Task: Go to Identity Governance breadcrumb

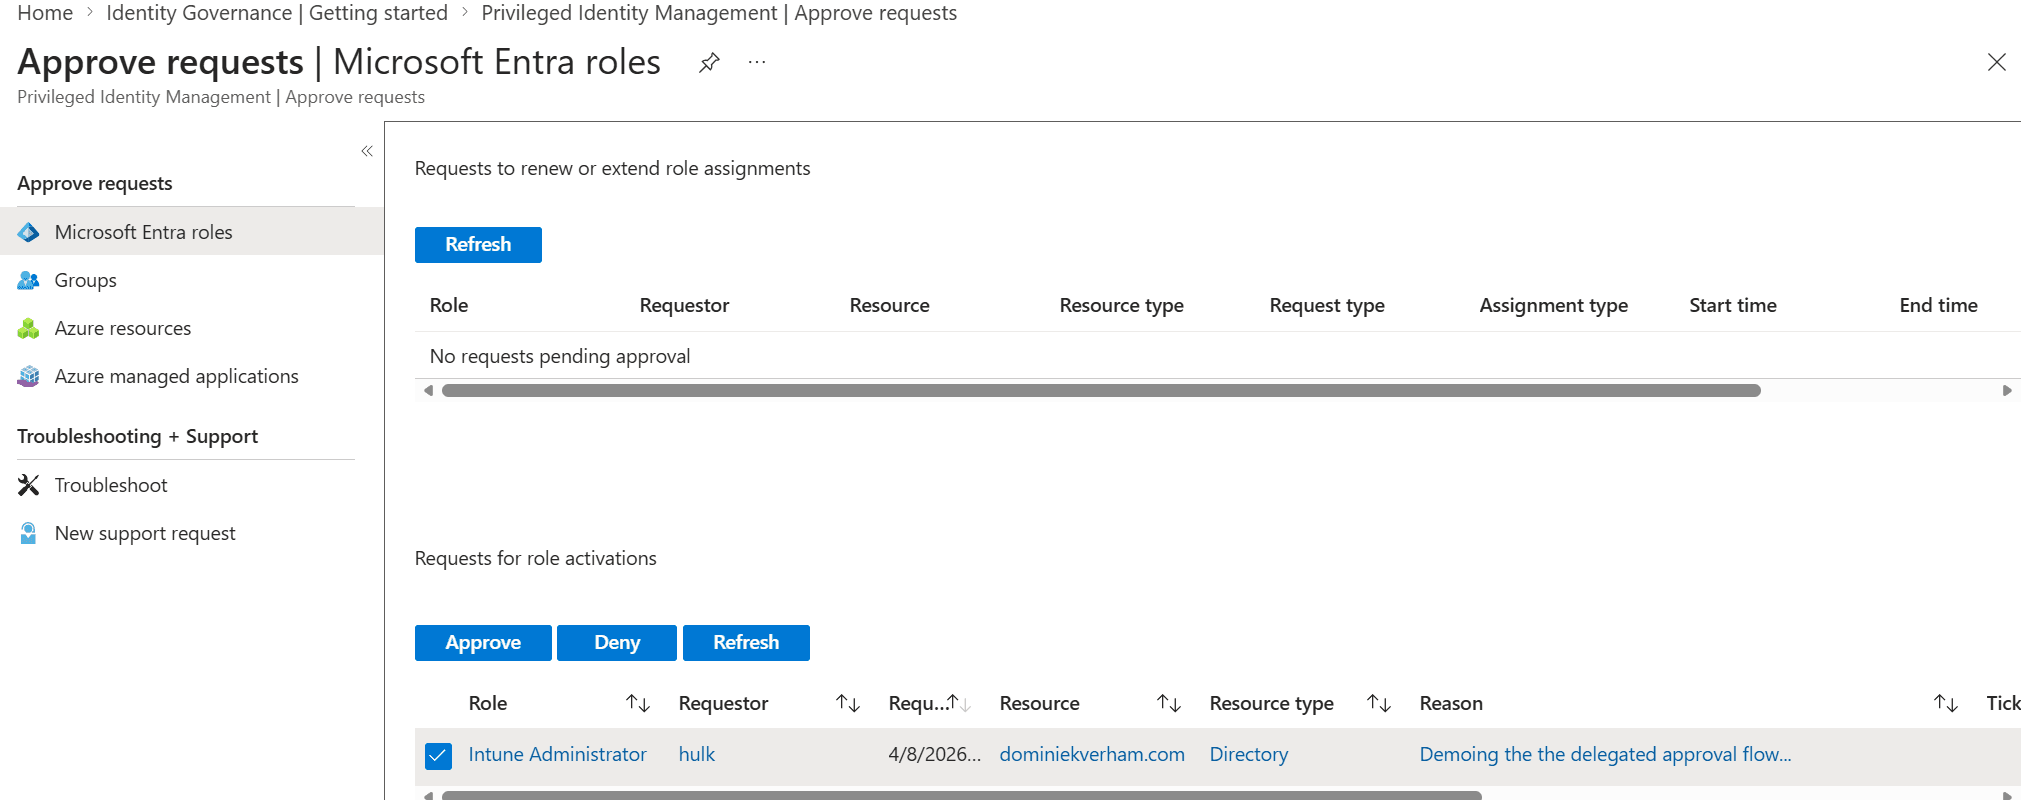Action: coord(277,13)
